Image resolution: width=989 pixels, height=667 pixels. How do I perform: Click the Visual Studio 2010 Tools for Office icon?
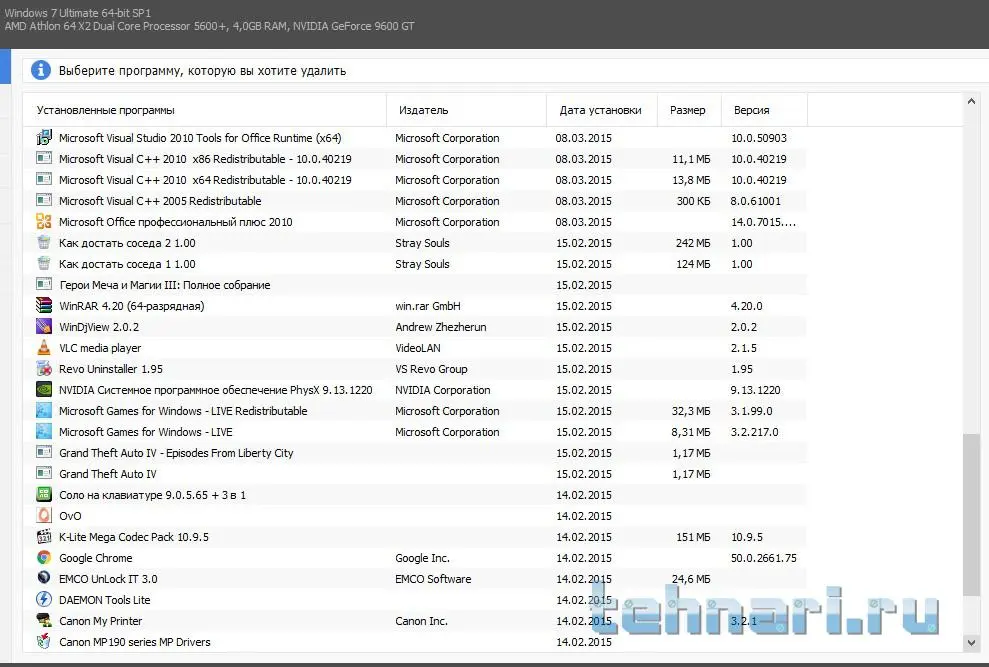(x=44, y=137)
